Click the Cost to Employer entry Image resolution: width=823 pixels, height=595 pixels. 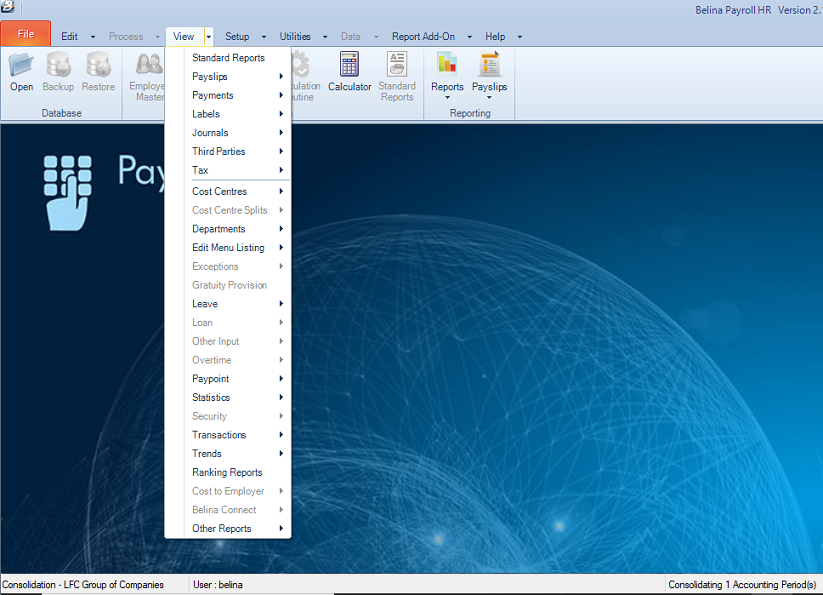(228, 491)
